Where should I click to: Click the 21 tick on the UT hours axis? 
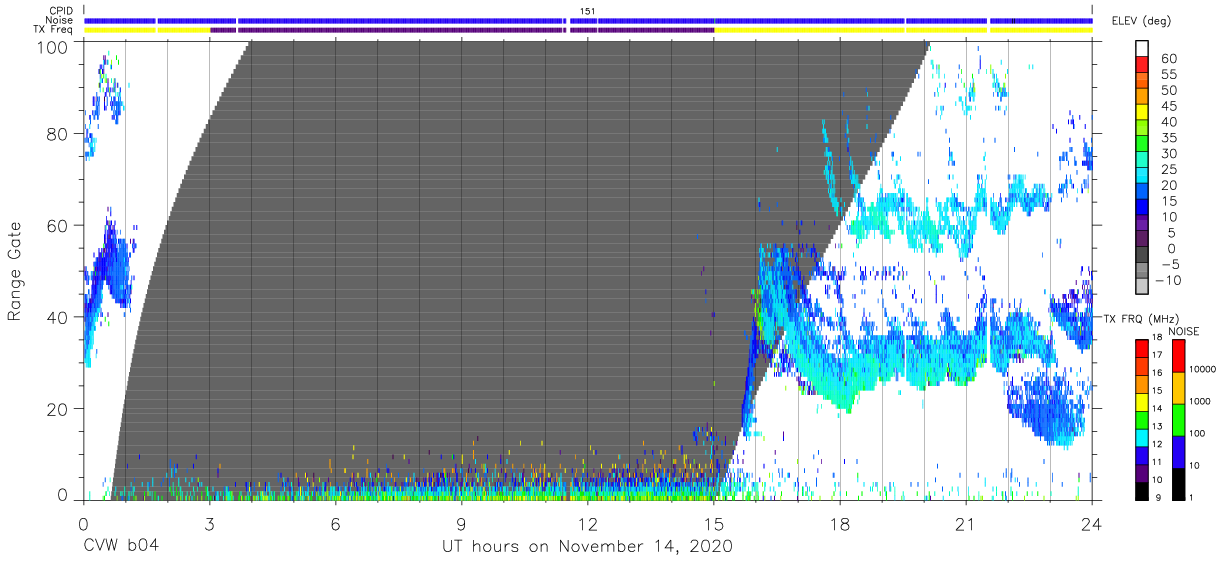point(966,524)
